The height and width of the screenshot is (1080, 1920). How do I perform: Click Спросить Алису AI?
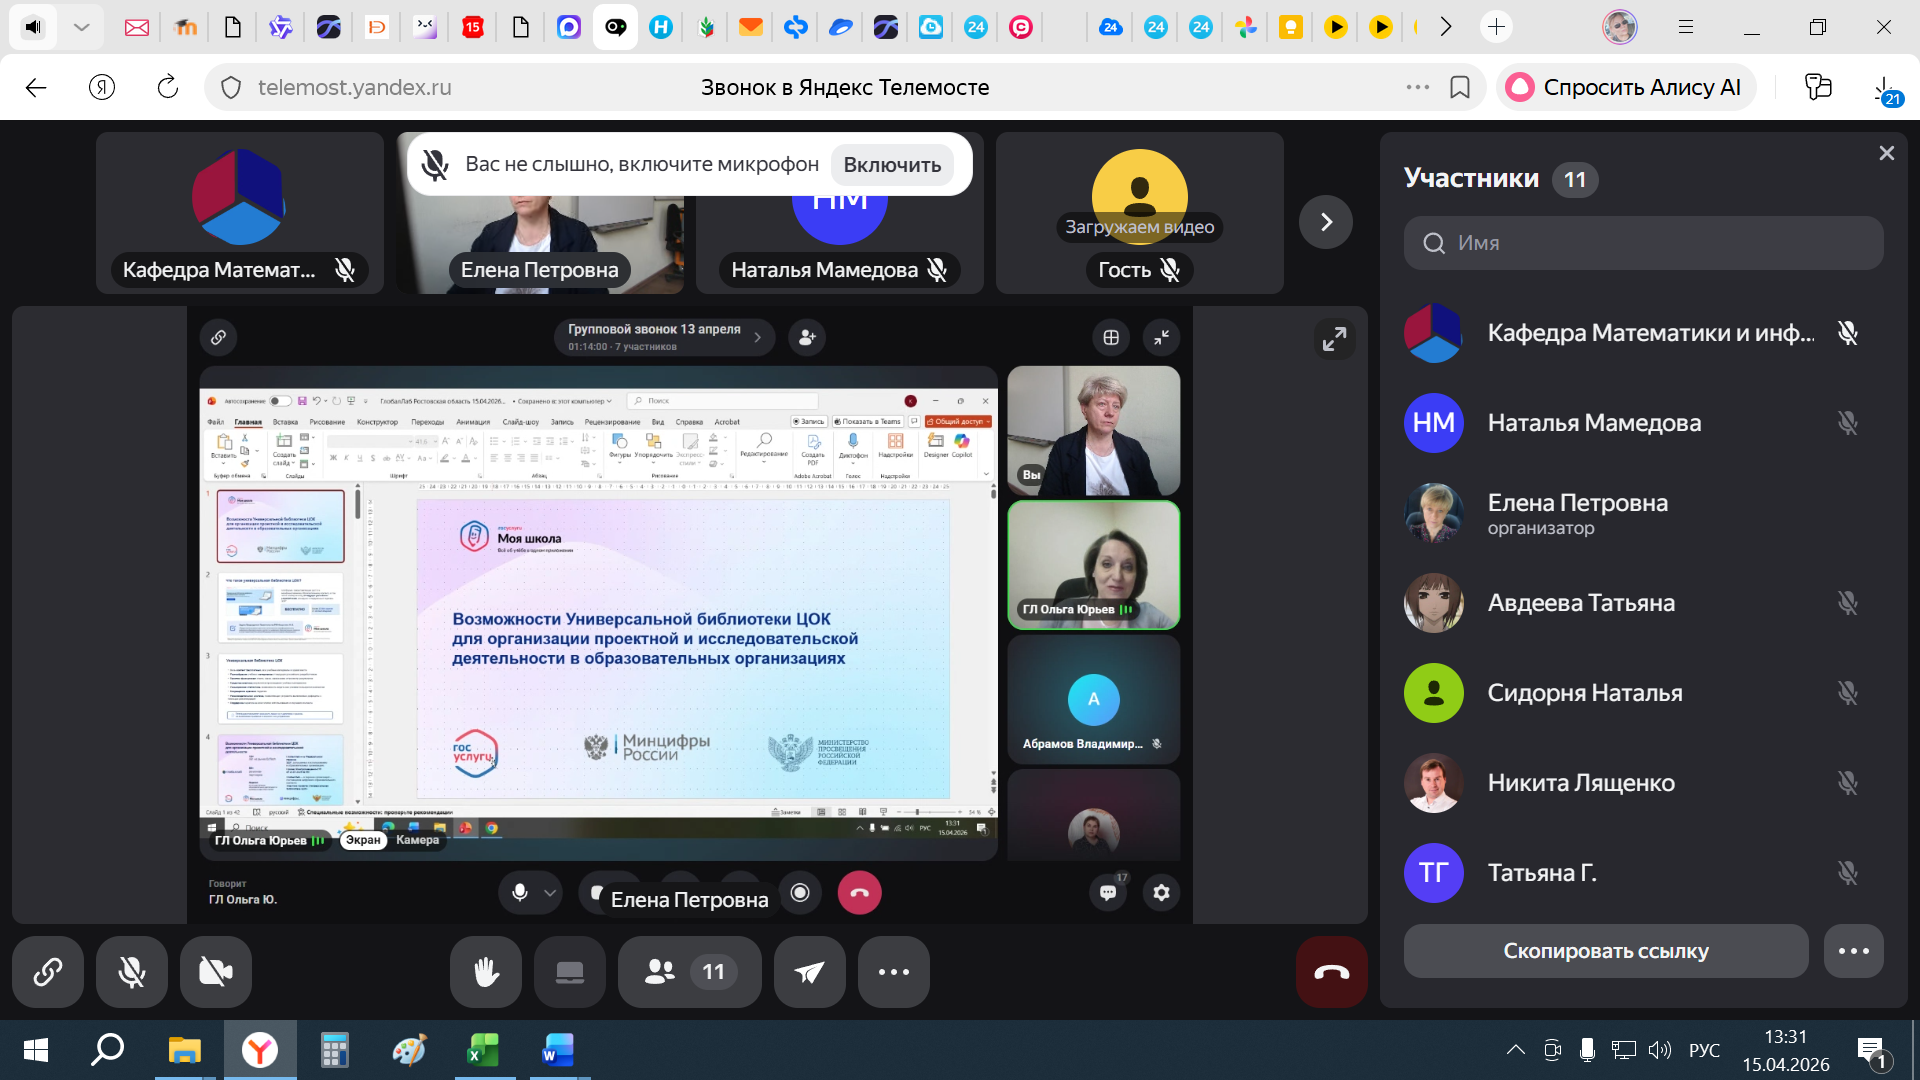pos(1625,88)
